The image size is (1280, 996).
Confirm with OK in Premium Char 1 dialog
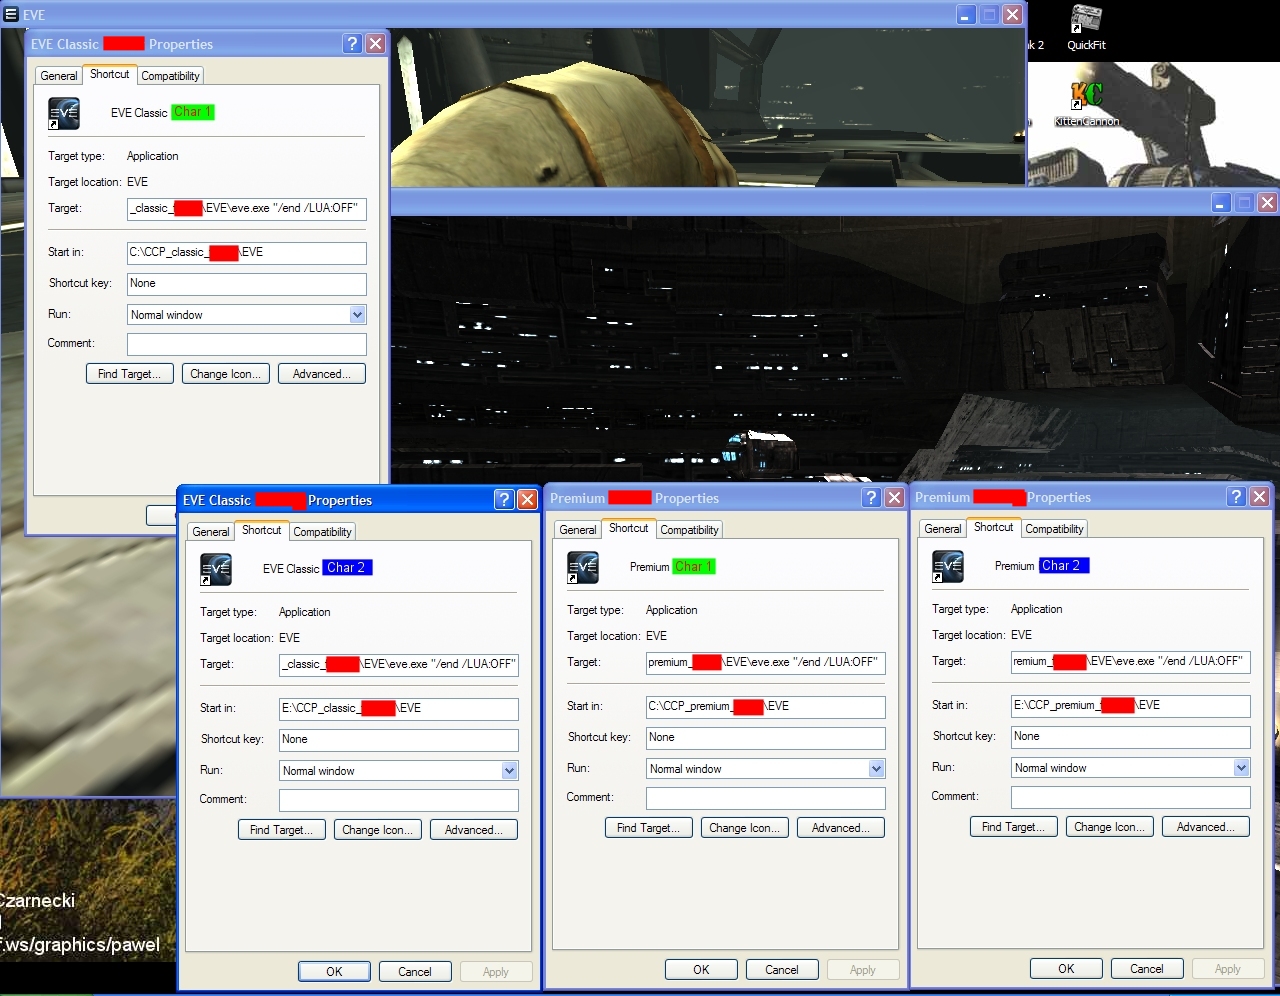[701, 970]
